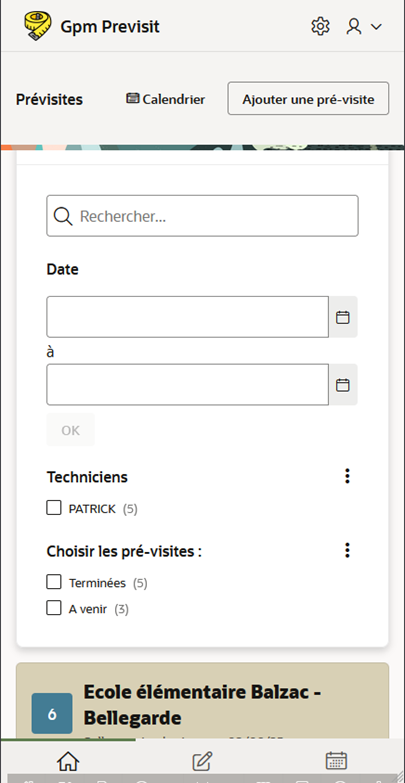The width and height of the screenshot is (405, 783).
Task: Enable the Terminées filter checkbox
Action: (x=54, y=582)
